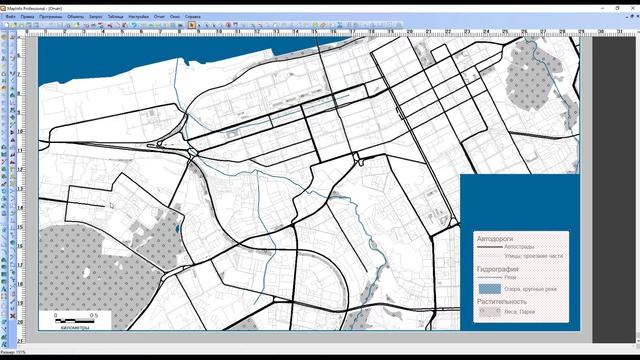Minimize the MapInfo Professional window

point(602,8)
